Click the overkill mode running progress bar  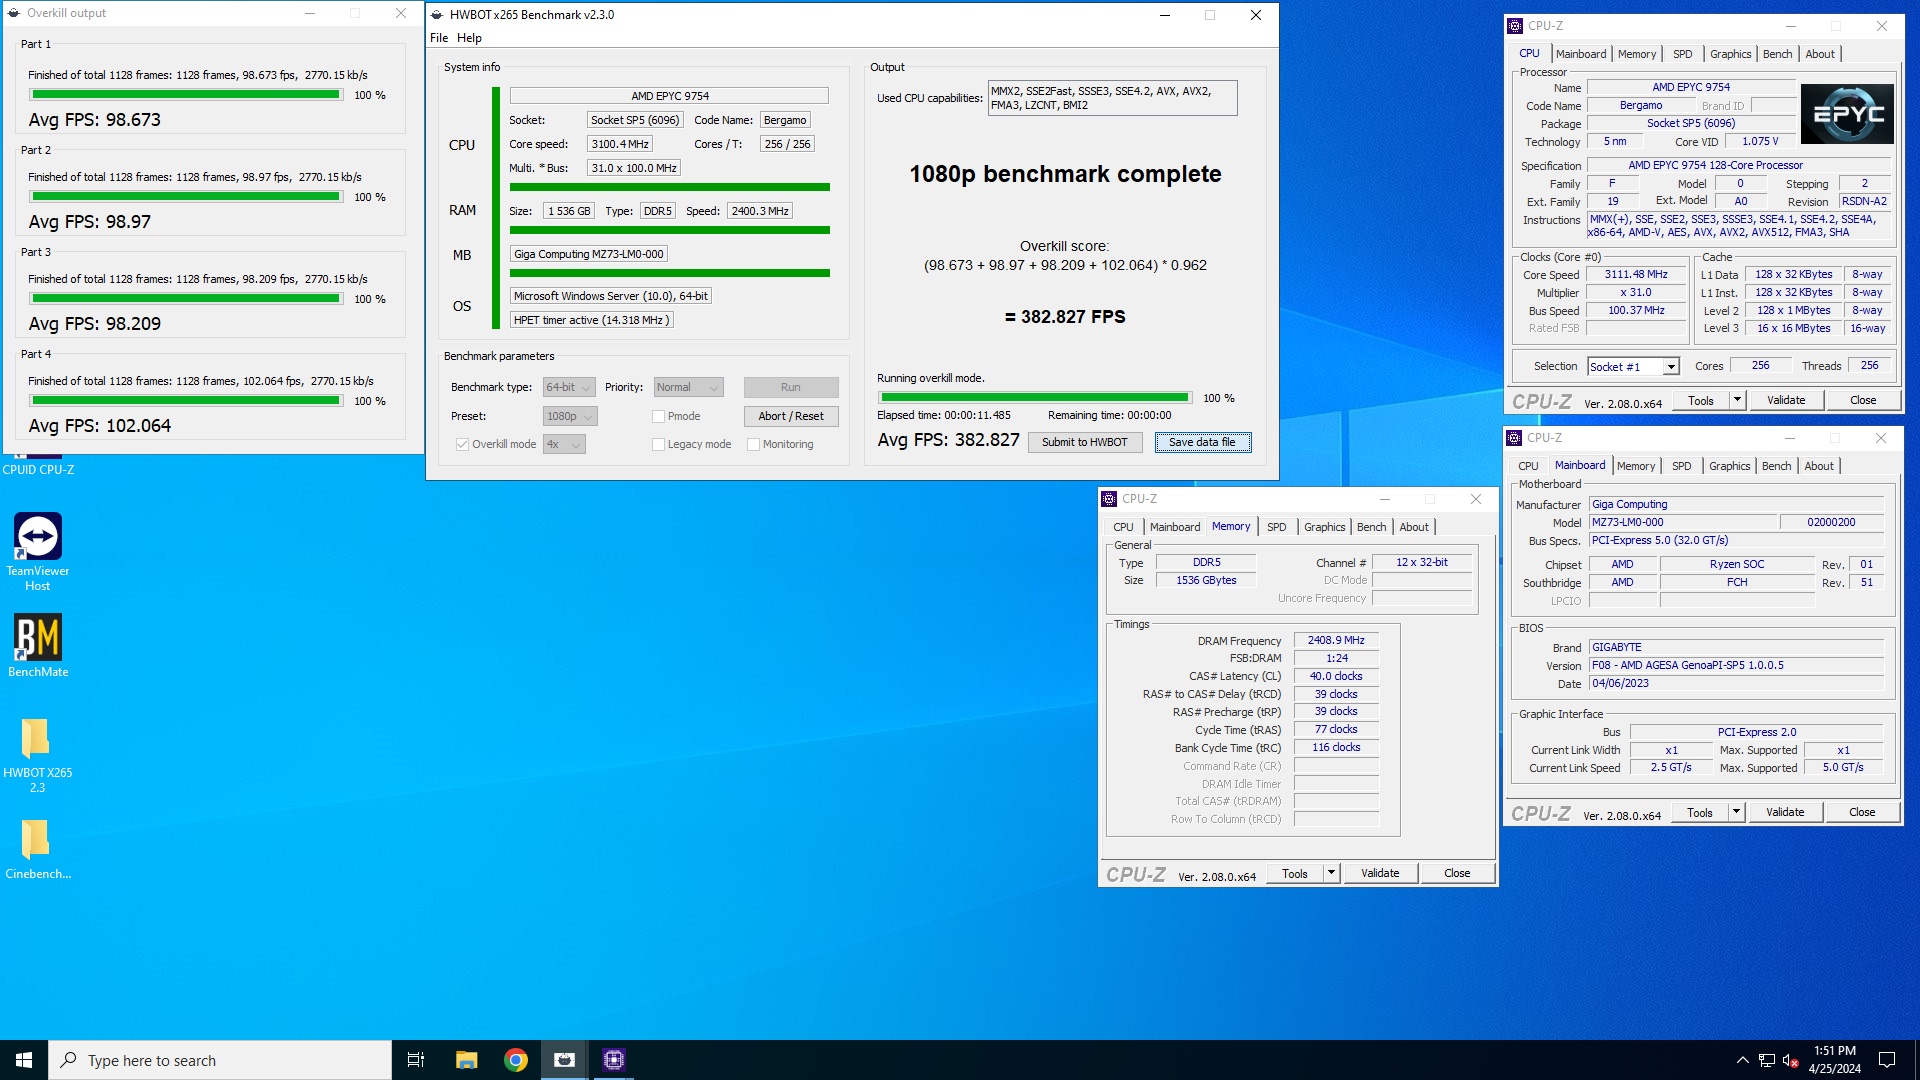pyautogui.click(x=1035, y=398)
